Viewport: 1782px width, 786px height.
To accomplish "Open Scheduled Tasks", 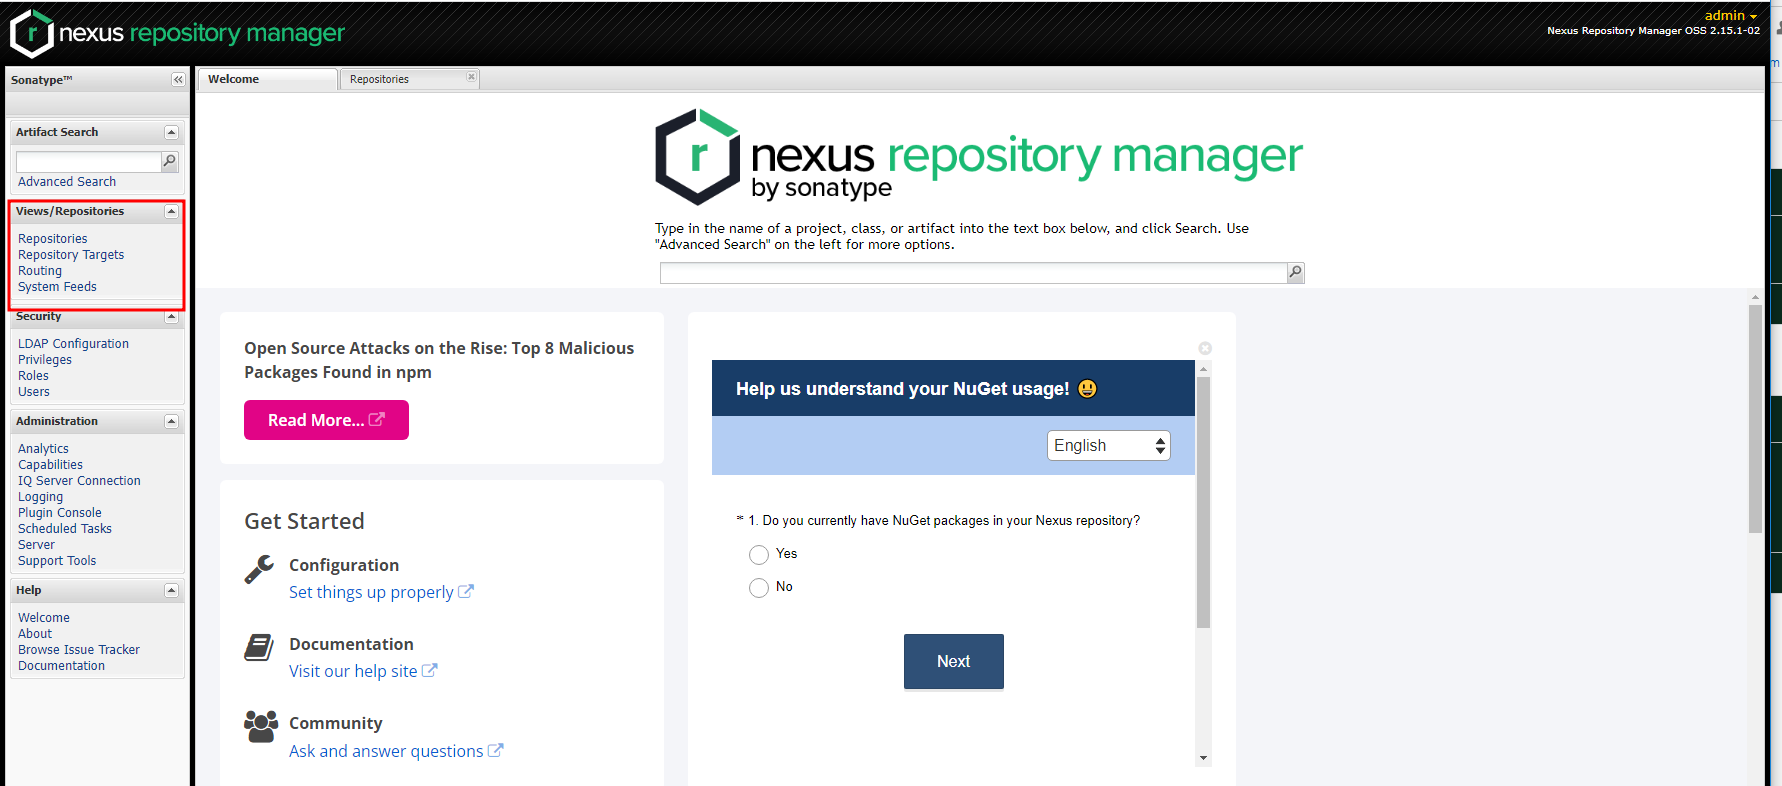I will [65, 529].
